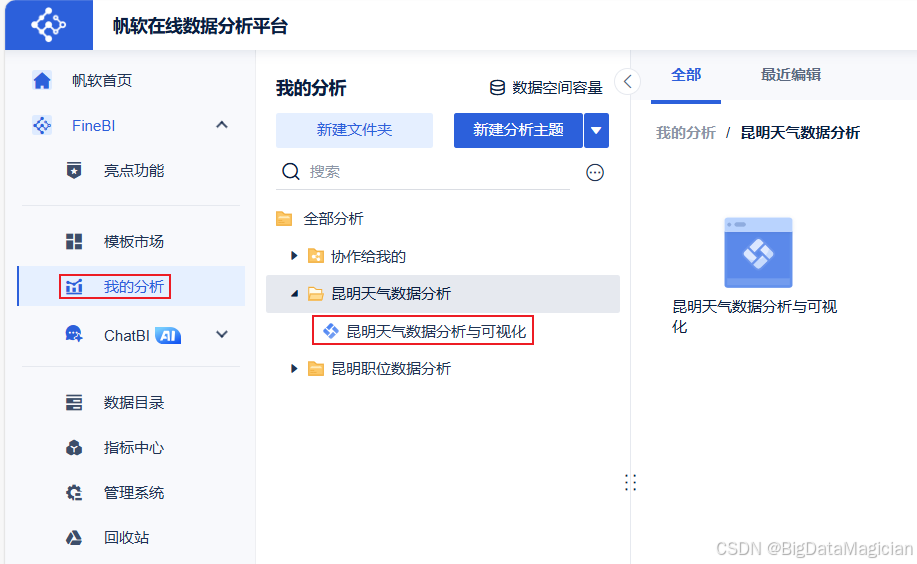Select the 昆明职位数据分析 folder label
The height and width of the screenshot is (564, 917).
coord(391,369)
